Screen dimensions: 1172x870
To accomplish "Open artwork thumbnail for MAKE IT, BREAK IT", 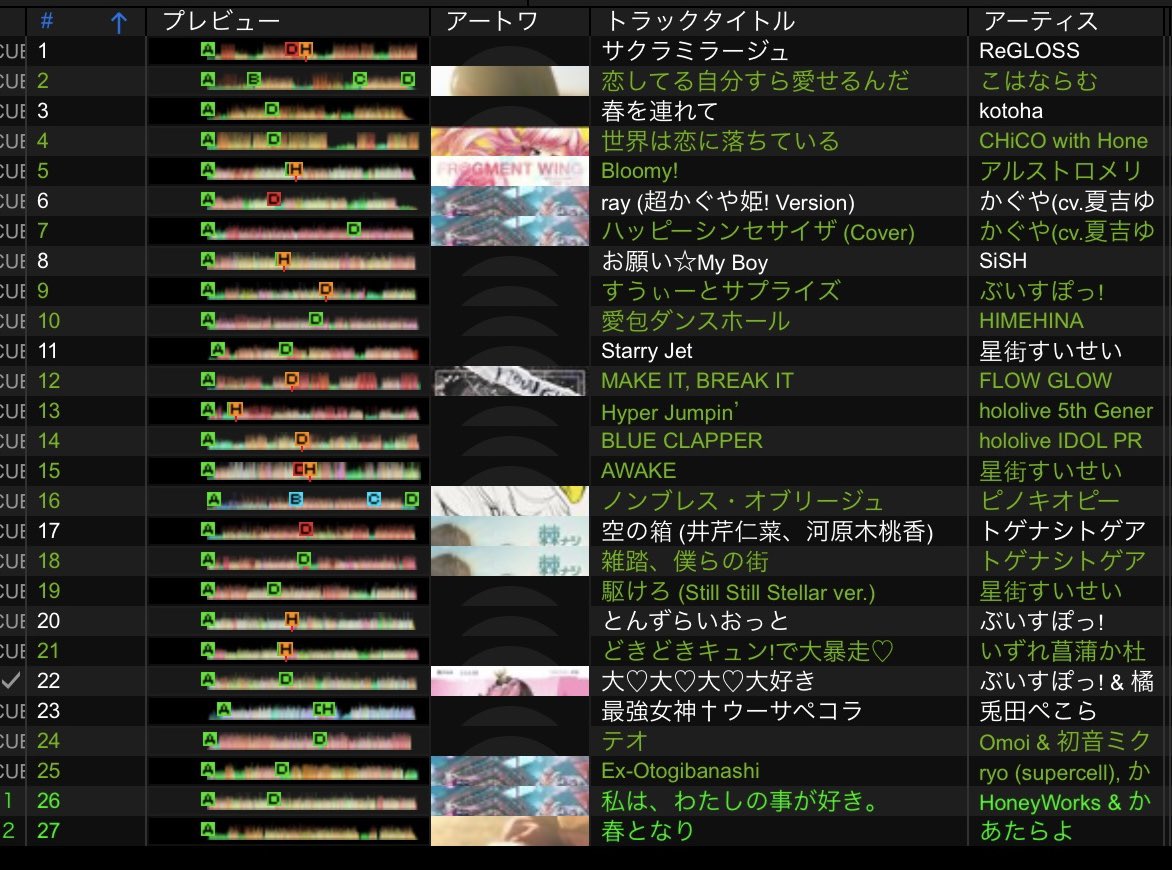I will pyautogui.click(x=510, y=380).
